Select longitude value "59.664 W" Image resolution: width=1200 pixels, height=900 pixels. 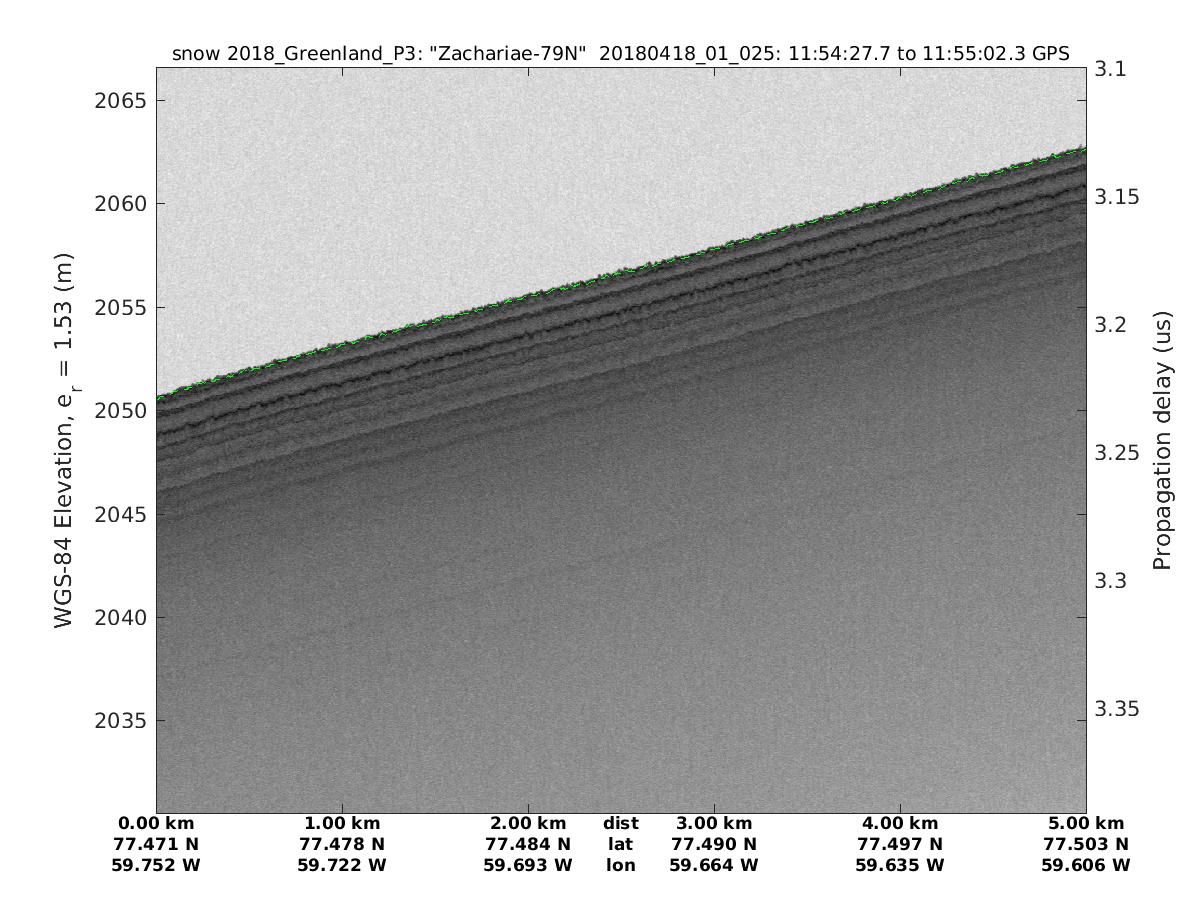(714, 865)
